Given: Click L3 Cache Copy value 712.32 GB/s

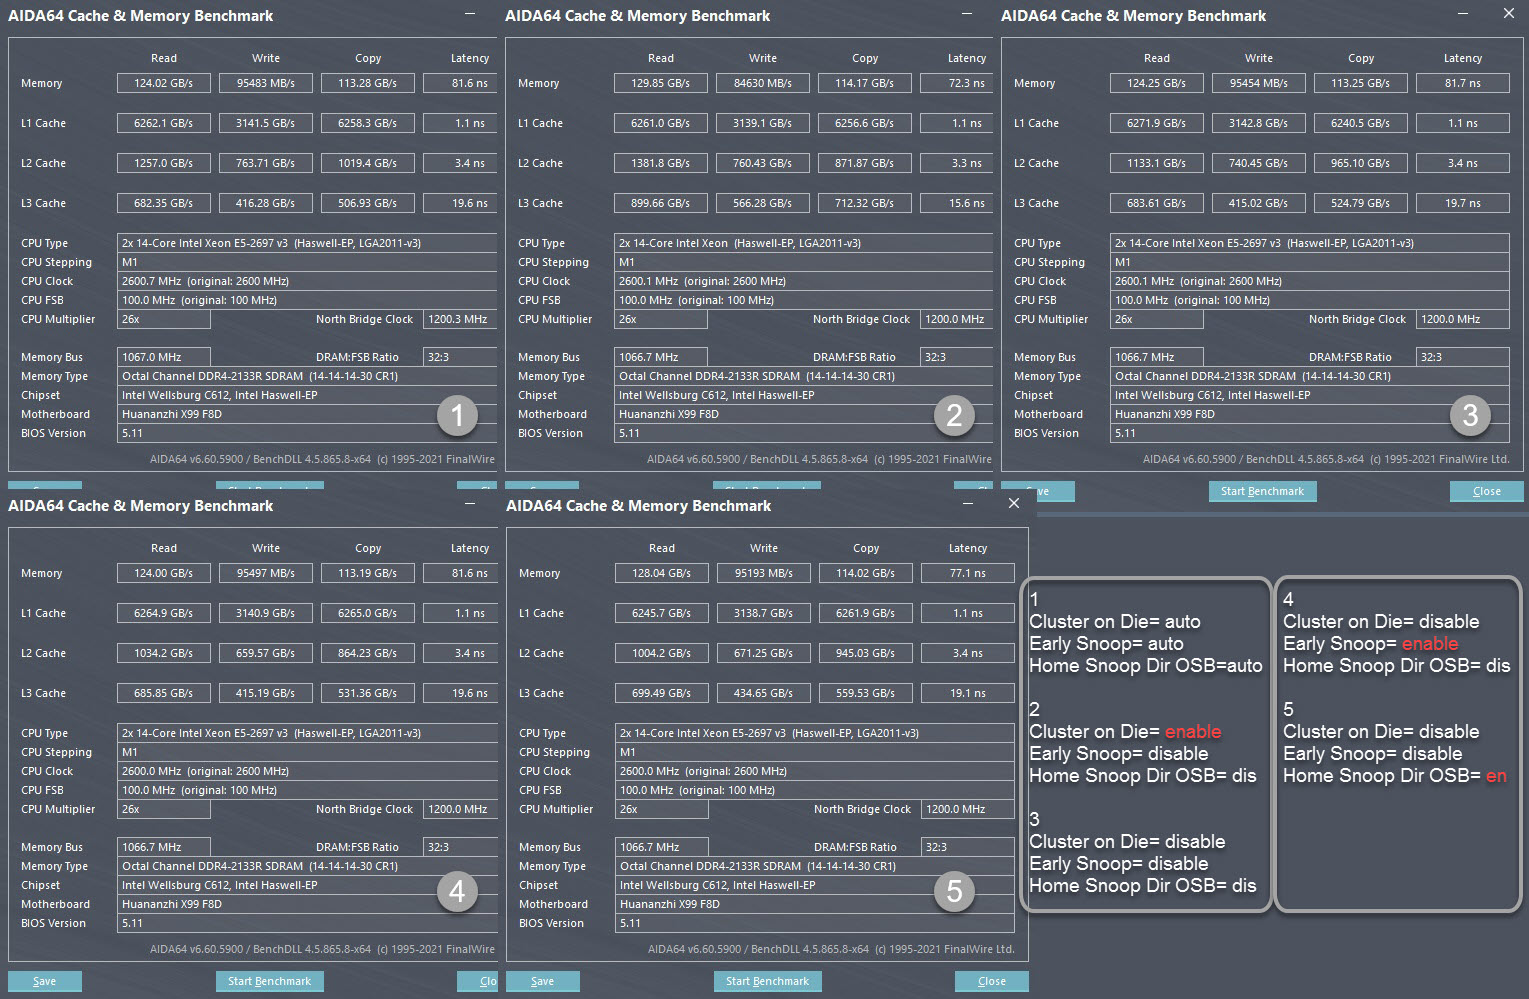Looking at the screenshot, I should pyautogui.click(x=865, y=203).
